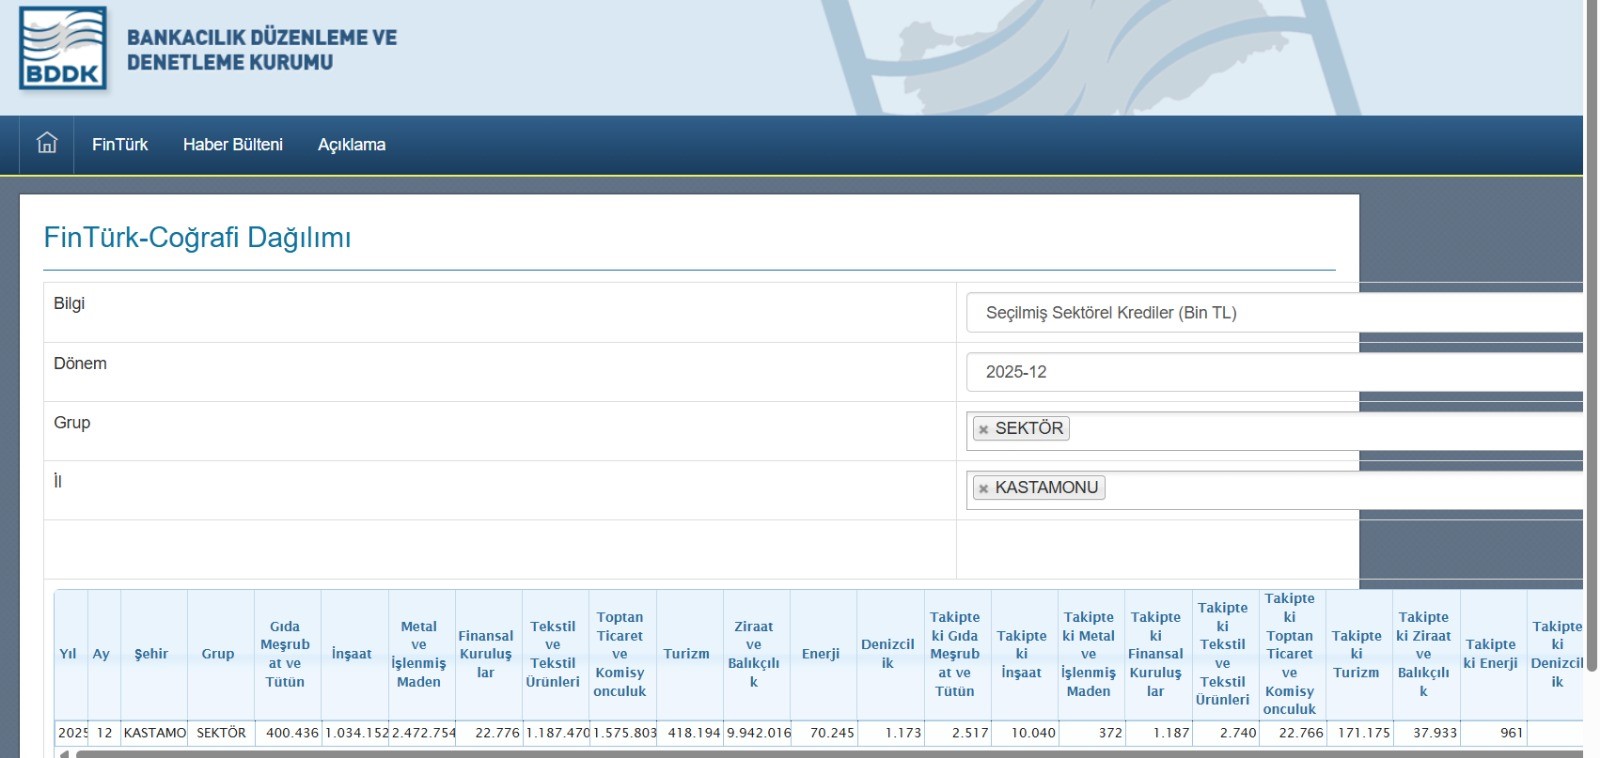The image size is (1600, 758).
Task: Click the table's horizontal scrollbar track
Action: (800, 753)
